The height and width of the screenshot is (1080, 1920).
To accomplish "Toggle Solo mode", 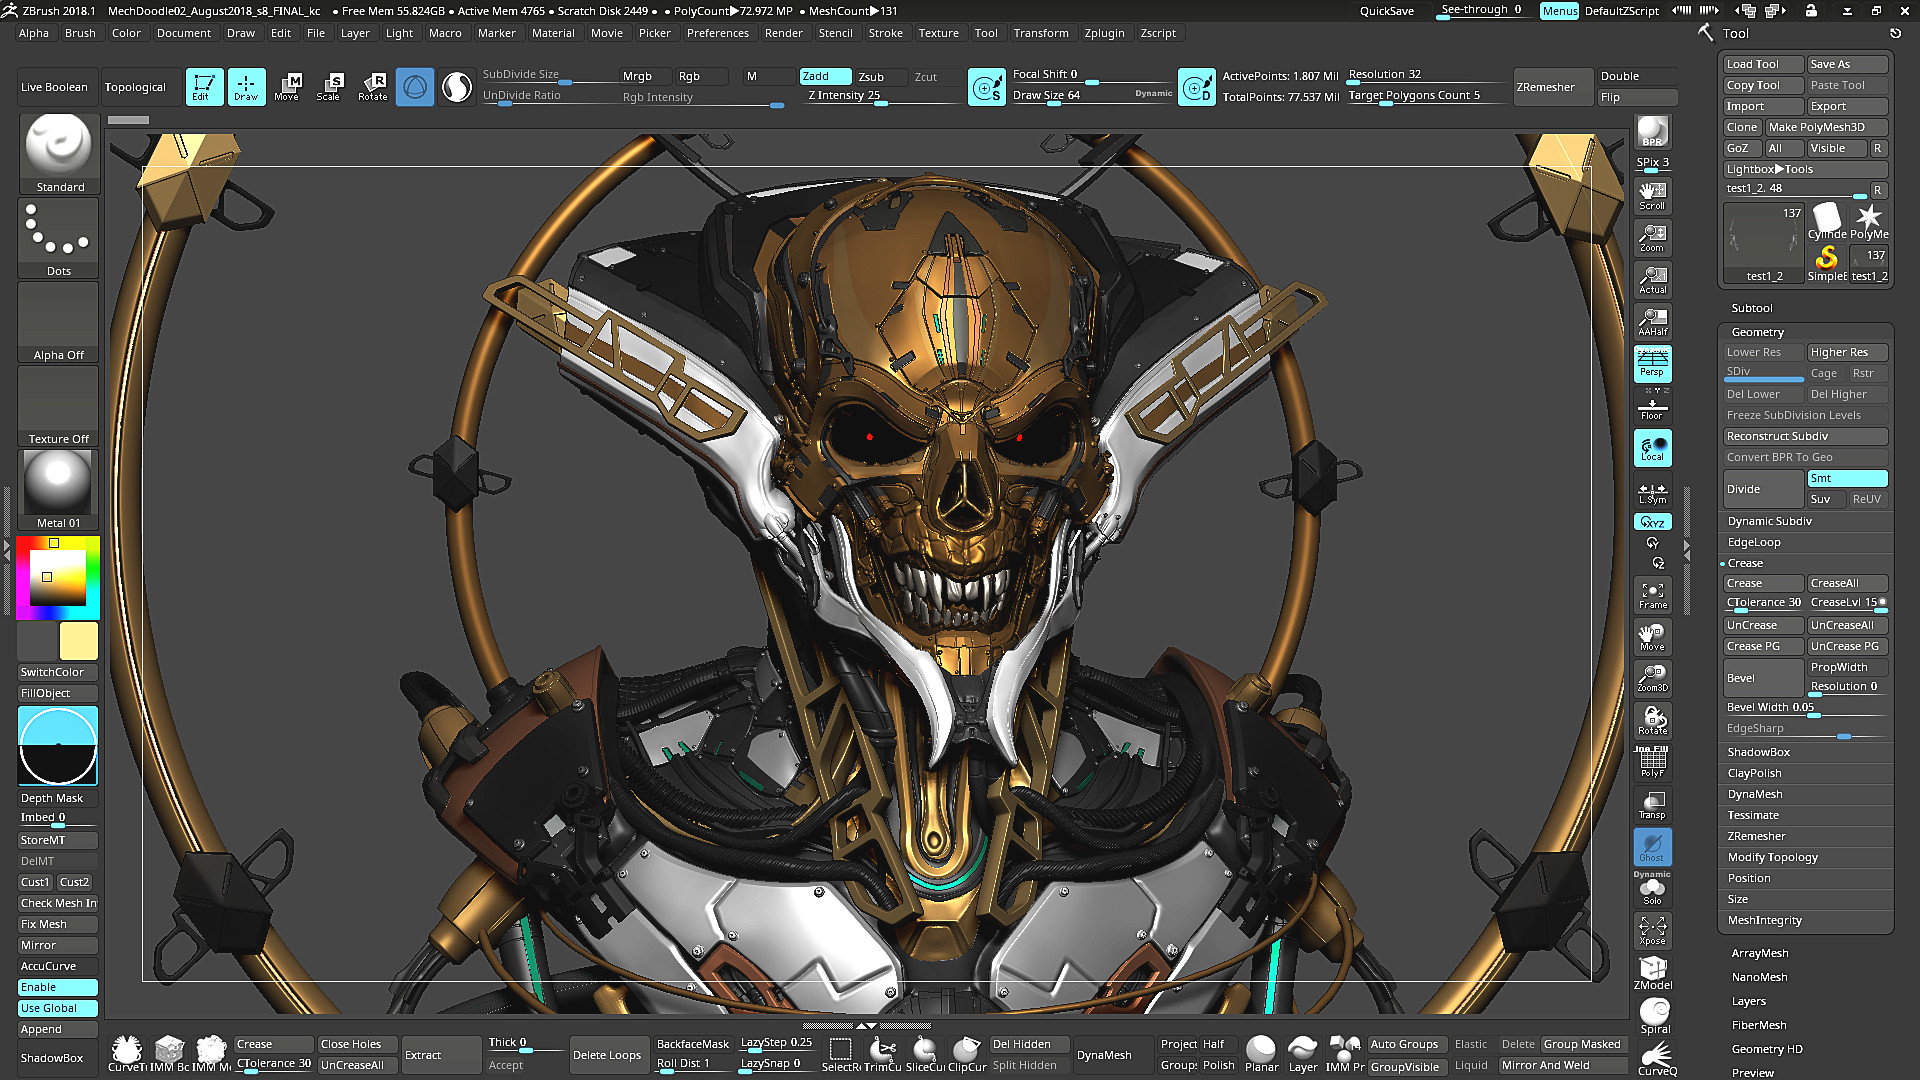I will click(x=1652, y=889).
